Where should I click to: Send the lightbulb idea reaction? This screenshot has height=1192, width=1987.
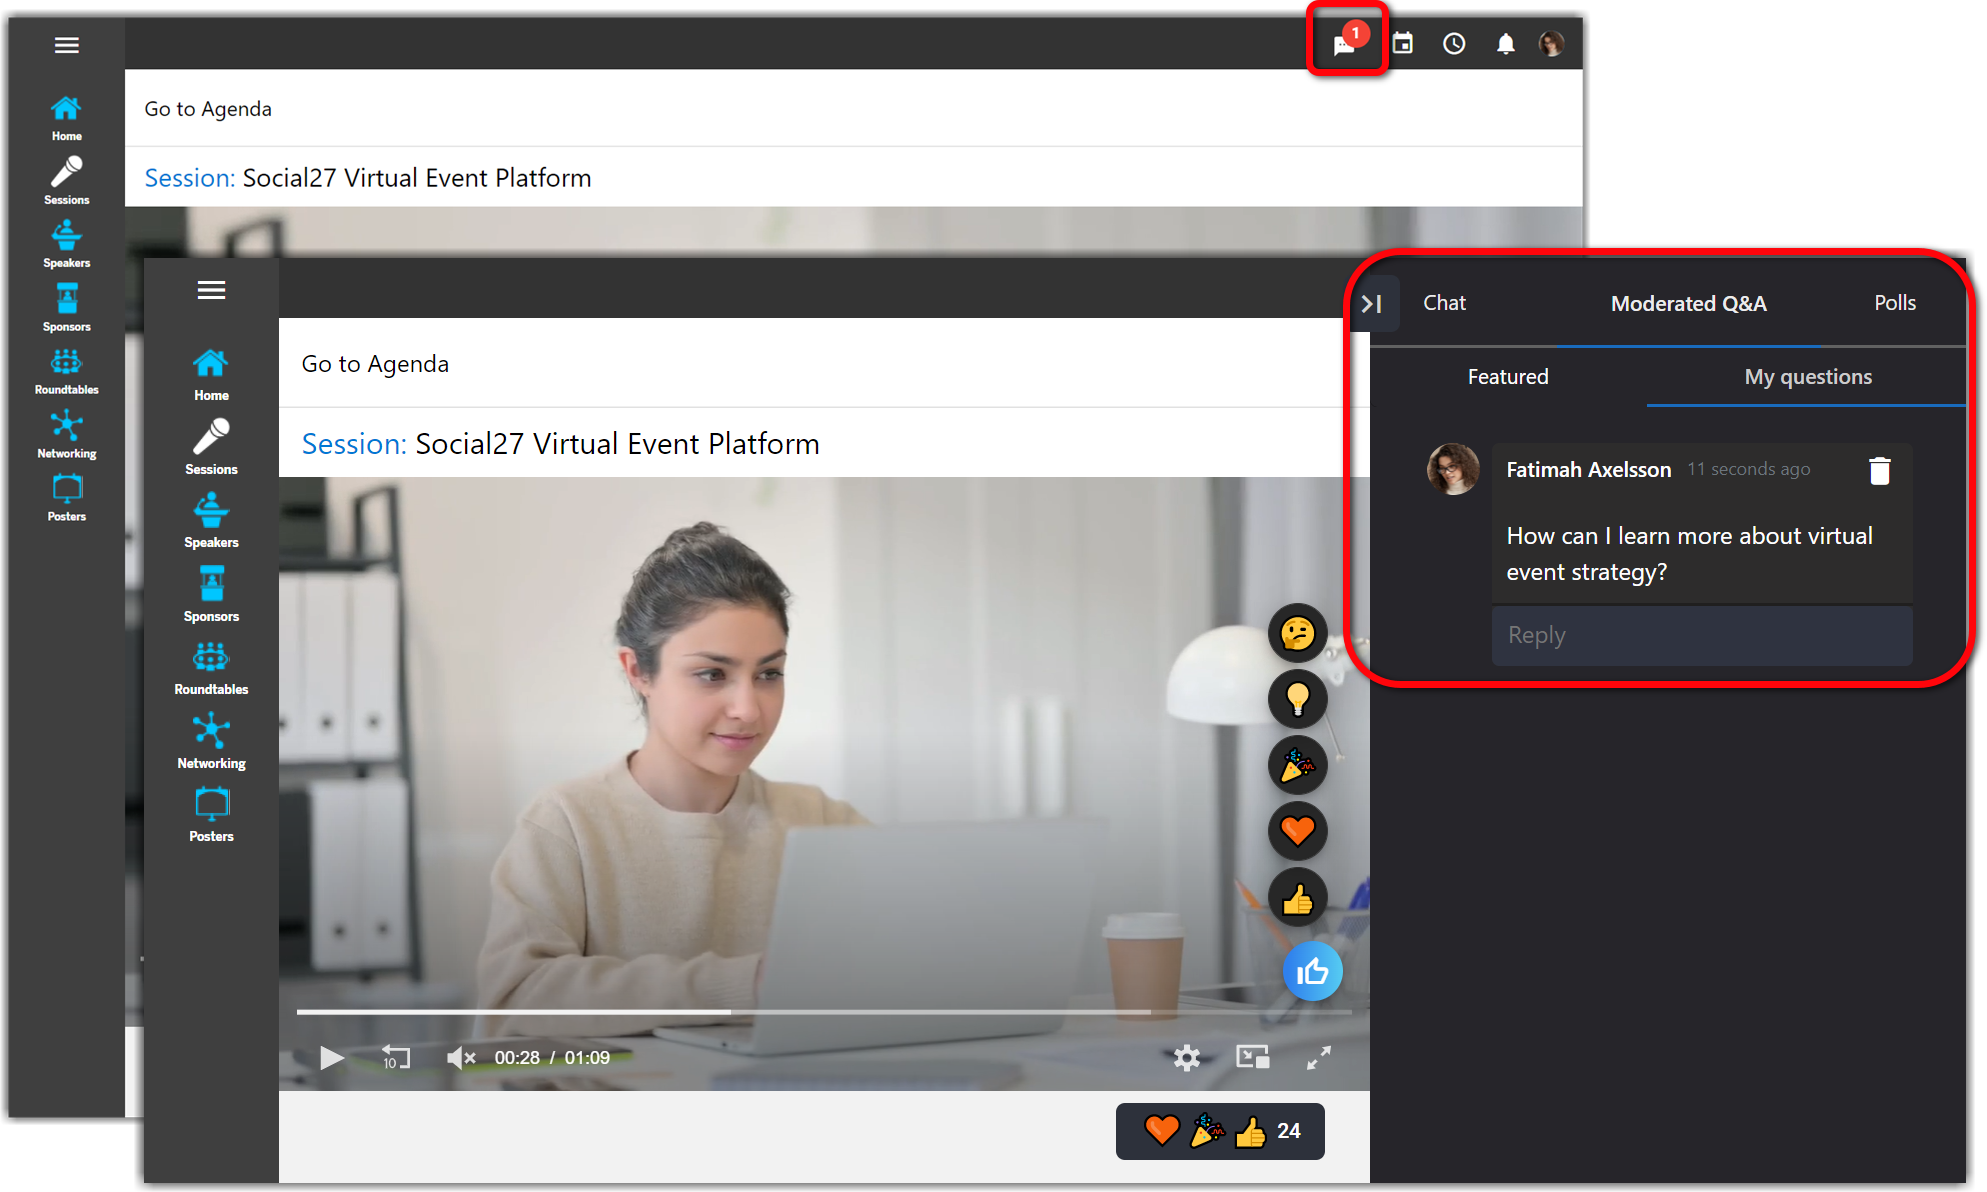tap(1297, 699)
